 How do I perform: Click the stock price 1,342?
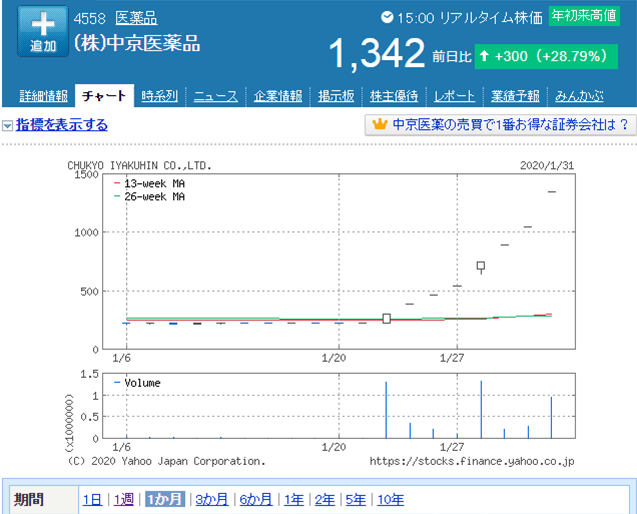(377, 53)
